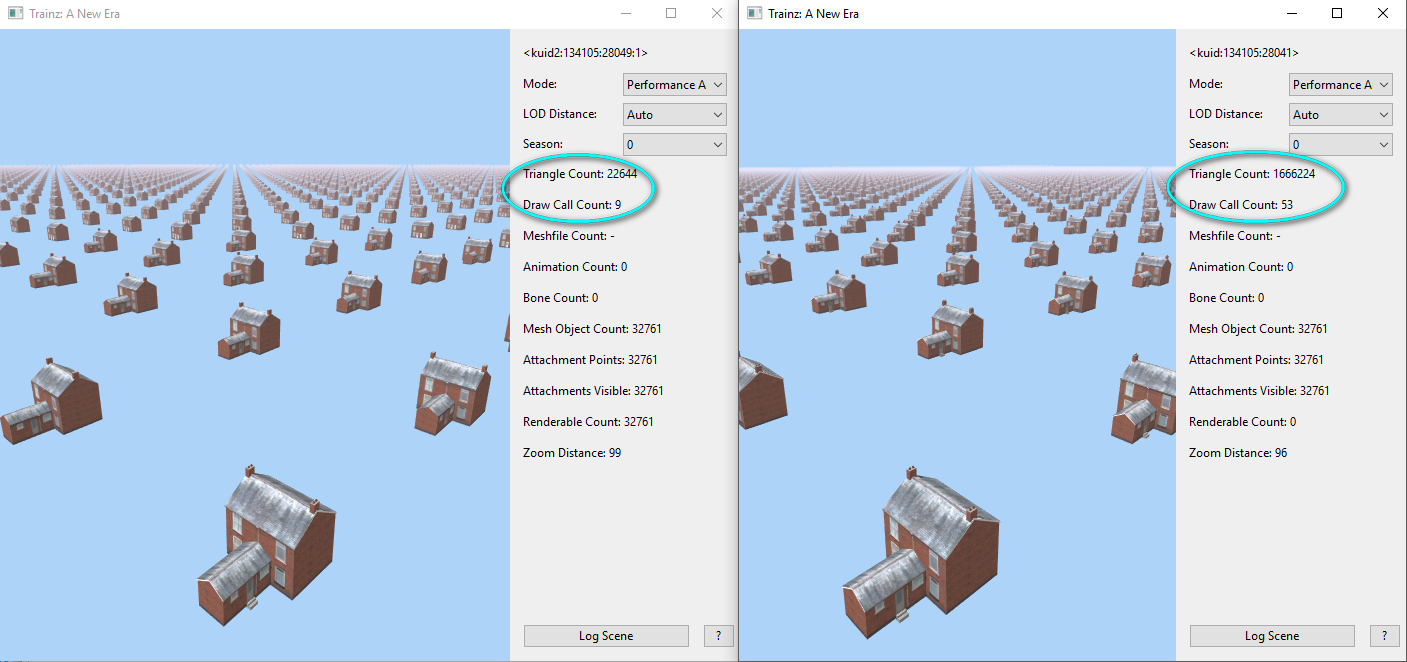Screen dimensions: 1407x662
Task: Open the Season dropdown in the right panel
Action: pos(1340,144)
